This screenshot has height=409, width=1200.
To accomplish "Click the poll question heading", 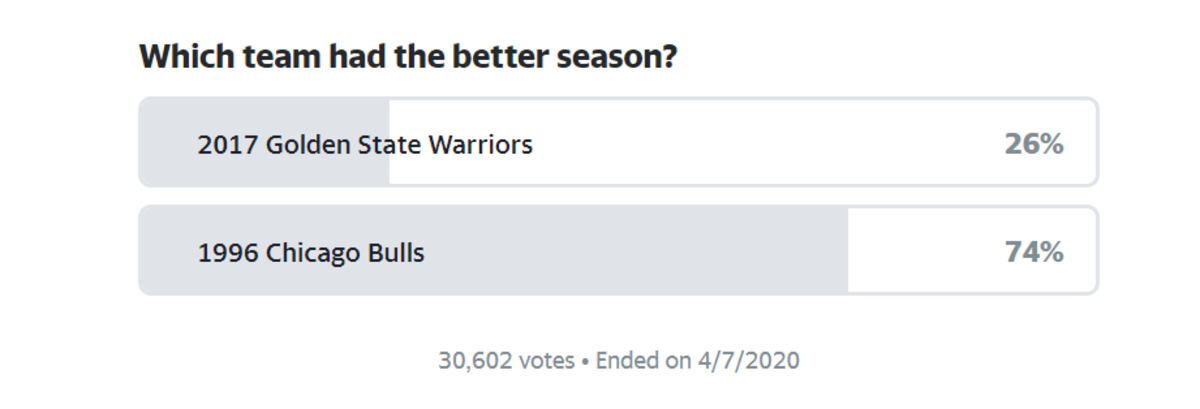I will [408, 56].
